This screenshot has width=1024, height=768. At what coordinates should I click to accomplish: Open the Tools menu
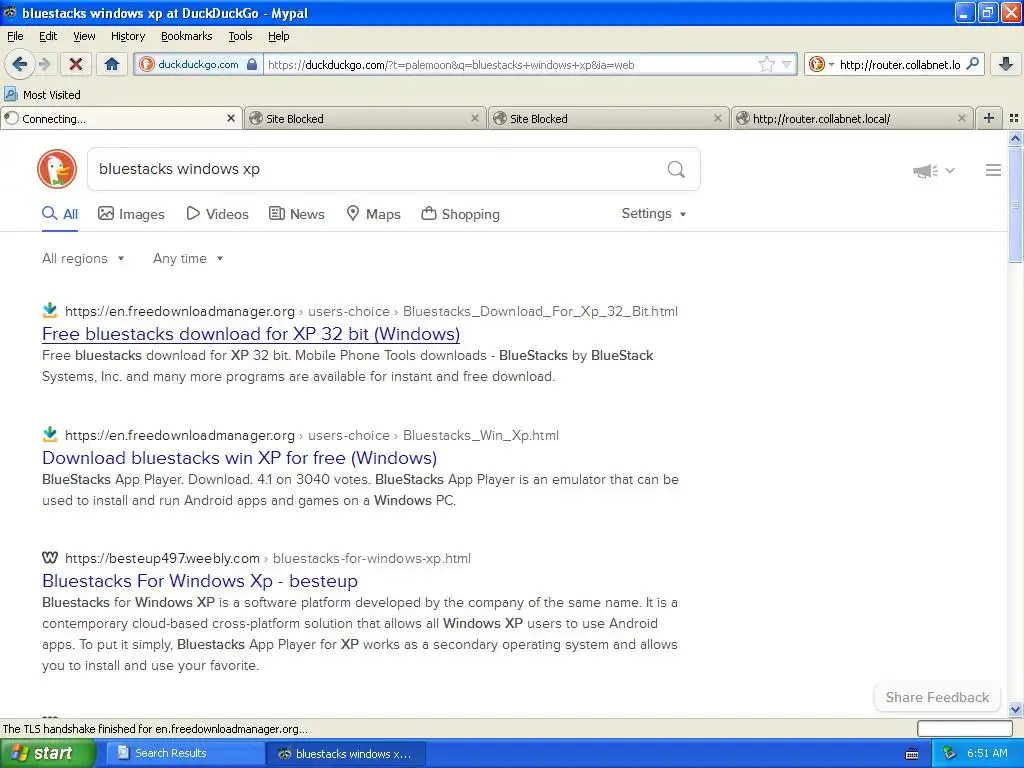coord(240,36)
